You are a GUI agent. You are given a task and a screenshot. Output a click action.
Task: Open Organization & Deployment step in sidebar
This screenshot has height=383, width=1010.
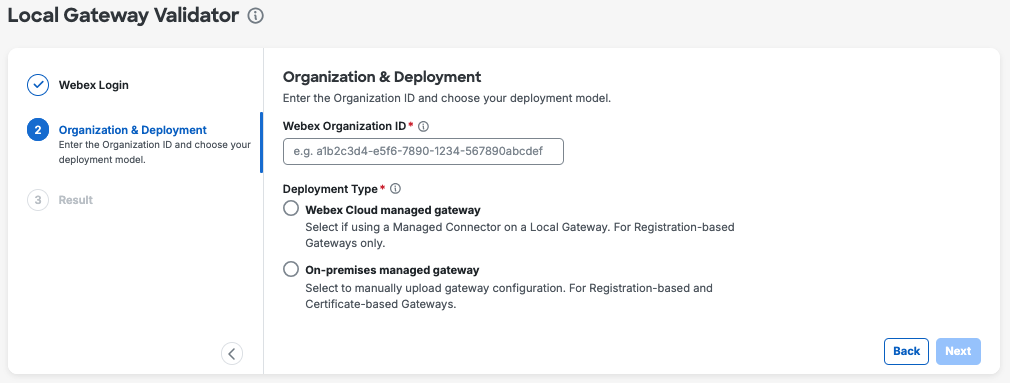pos(133,130)
